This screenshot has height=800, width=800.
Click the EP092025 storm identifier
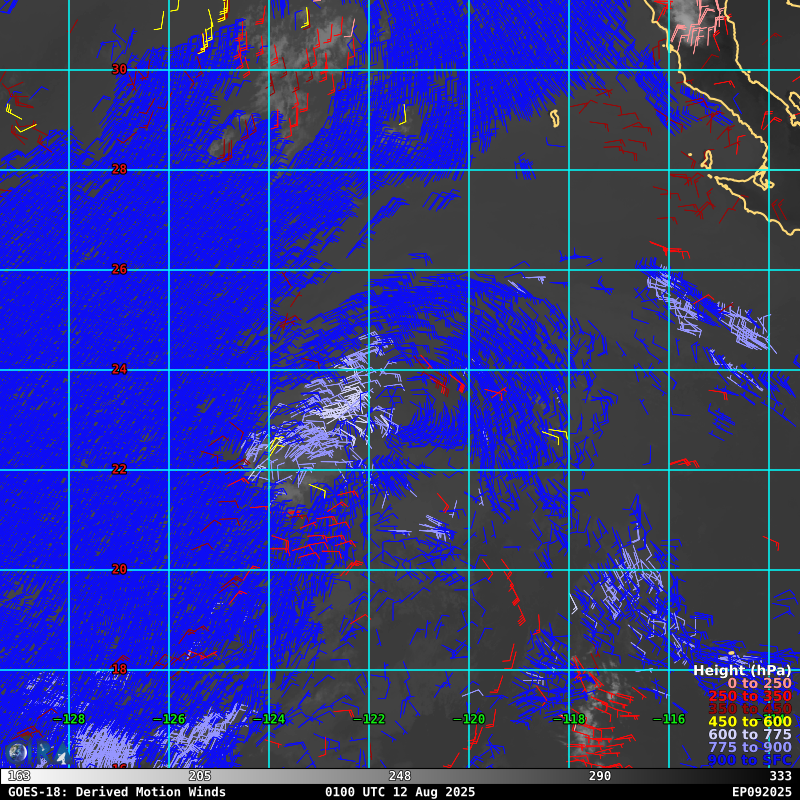(x=761, y=792)
